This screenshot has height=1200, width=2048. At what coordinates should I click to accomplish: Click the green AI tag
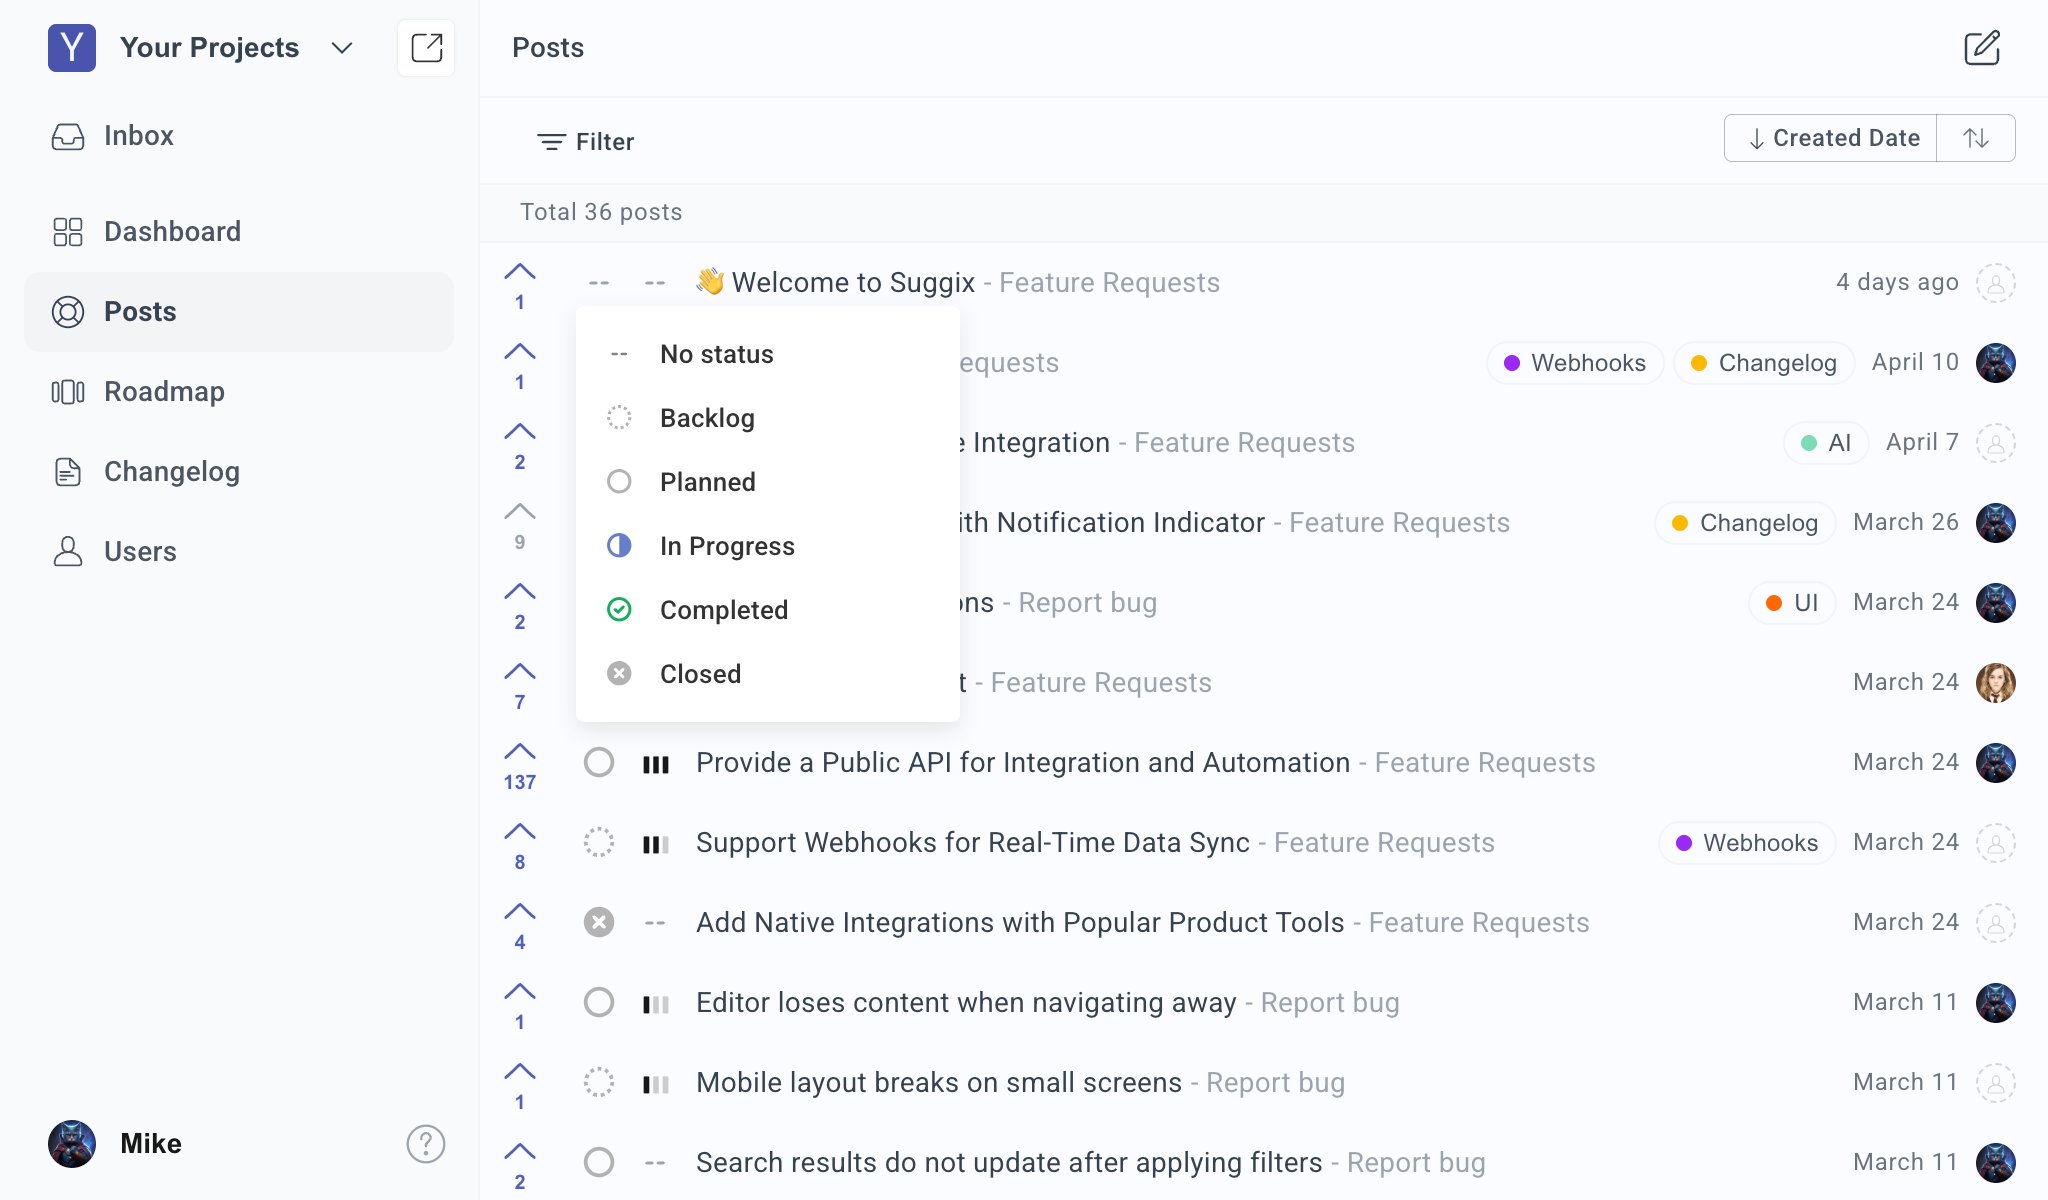coord(1826,443)
